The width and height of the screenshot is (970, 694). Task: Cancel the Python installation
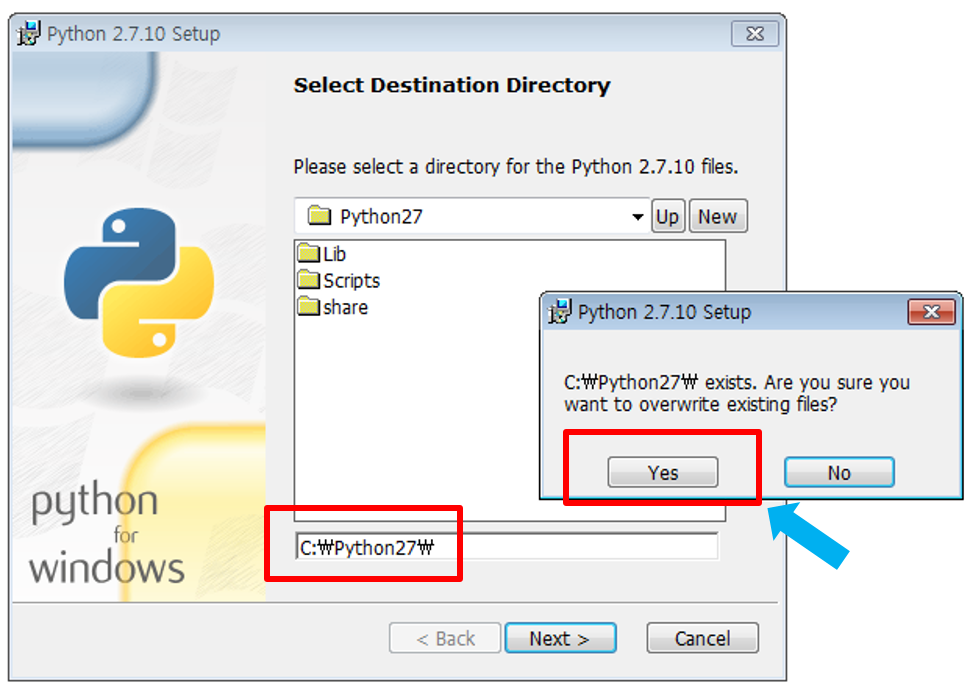click(702, 638)
